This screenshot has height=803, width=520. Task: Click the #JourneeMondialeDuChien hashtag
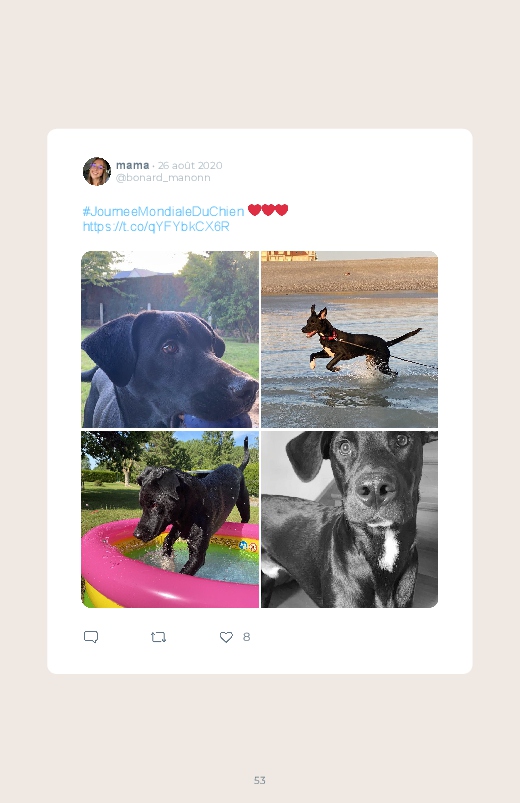[163, 212]
